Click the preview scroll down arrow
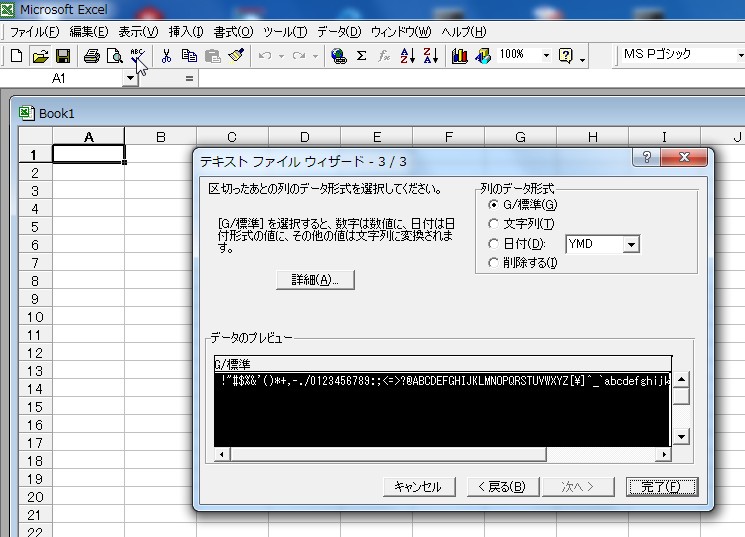This screenshot has width=745, height=537. click(x=681, y=436)
